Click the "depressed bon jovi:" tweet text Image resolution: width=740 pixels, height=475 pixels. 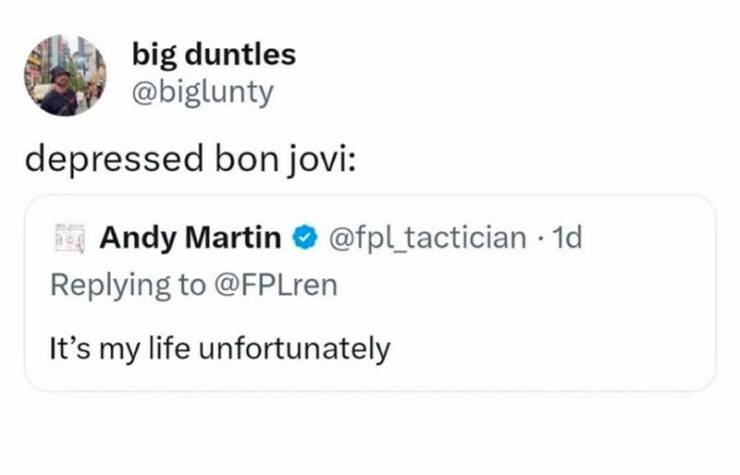pos(188,160)
